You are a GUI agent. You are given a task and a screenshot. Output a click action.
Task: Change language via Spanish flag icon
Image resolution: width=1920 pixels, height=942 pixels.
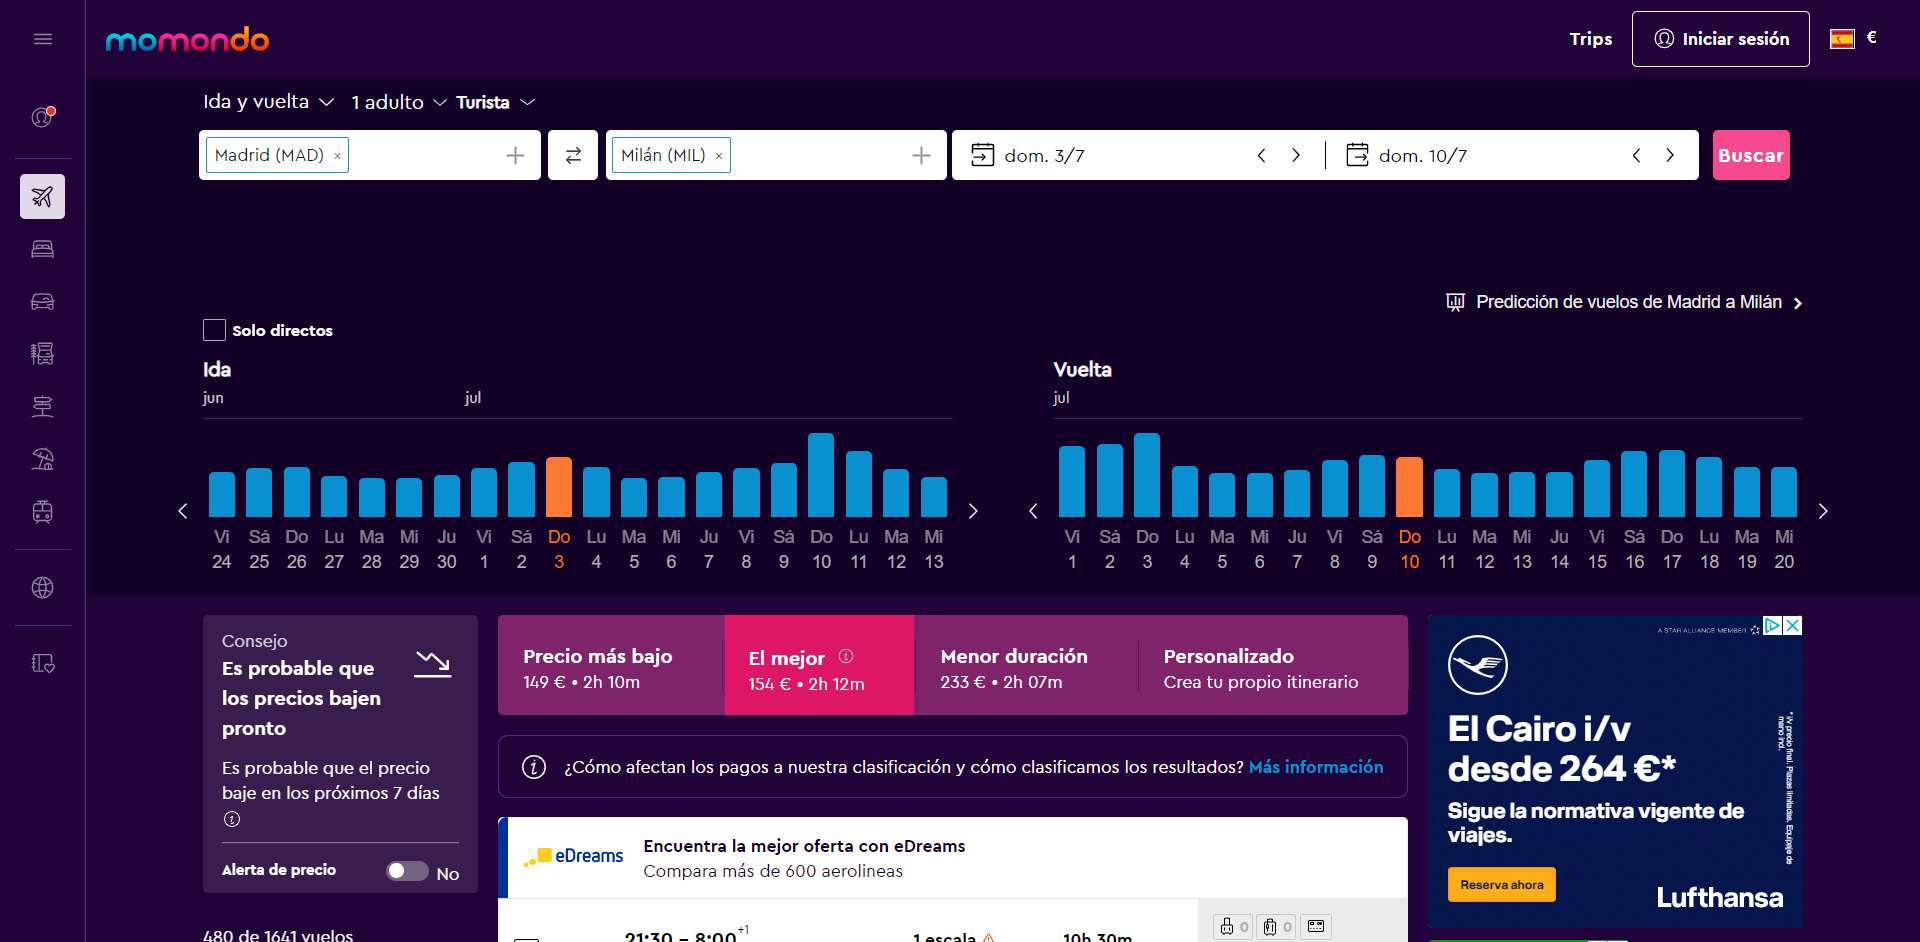1842,39
